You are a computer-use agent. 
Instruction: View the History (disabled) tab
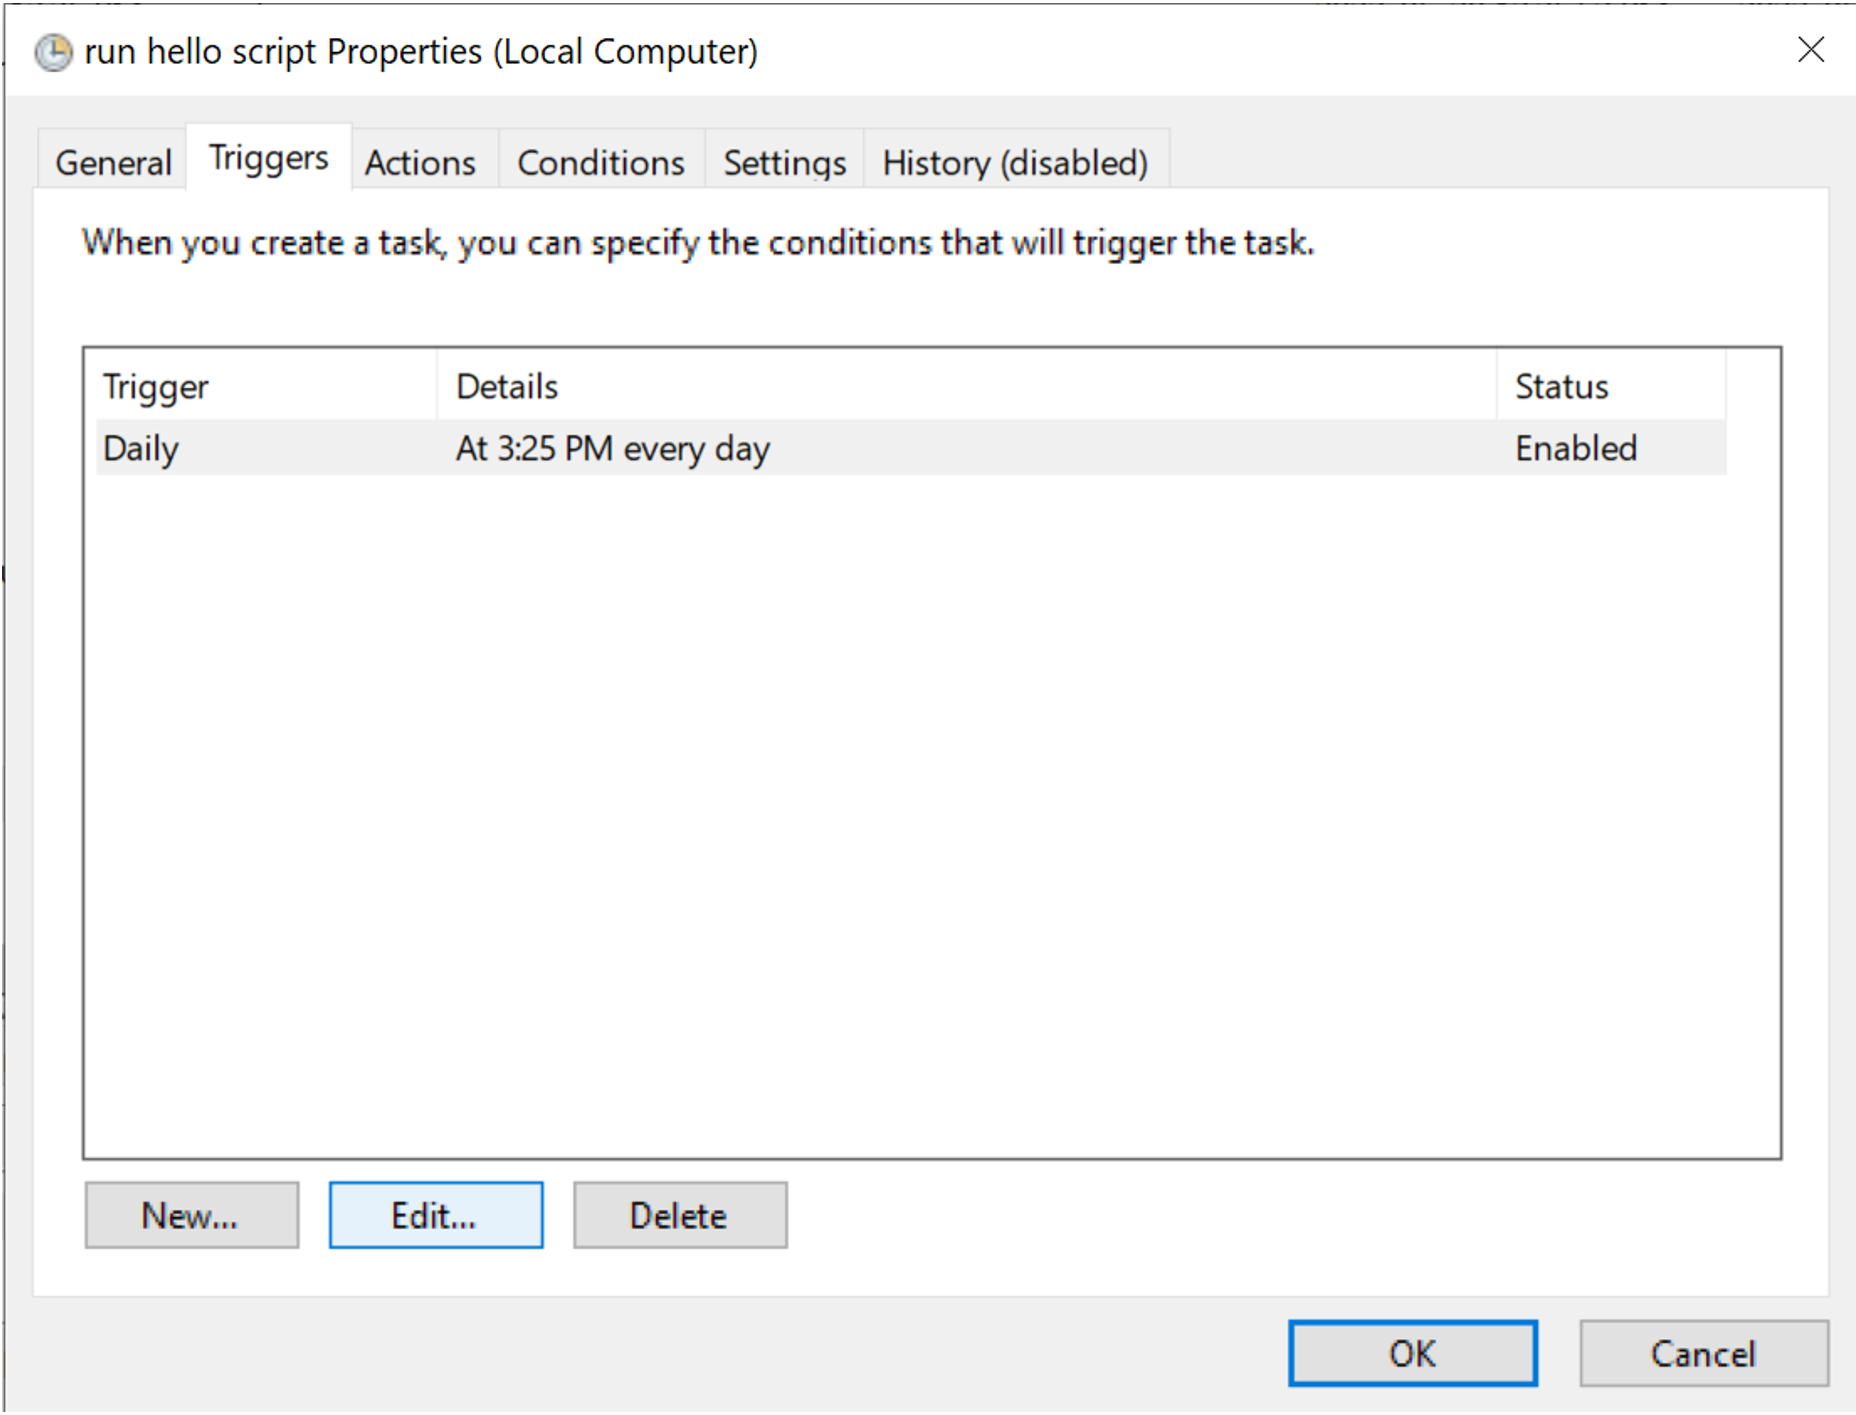pos(1014,162)
